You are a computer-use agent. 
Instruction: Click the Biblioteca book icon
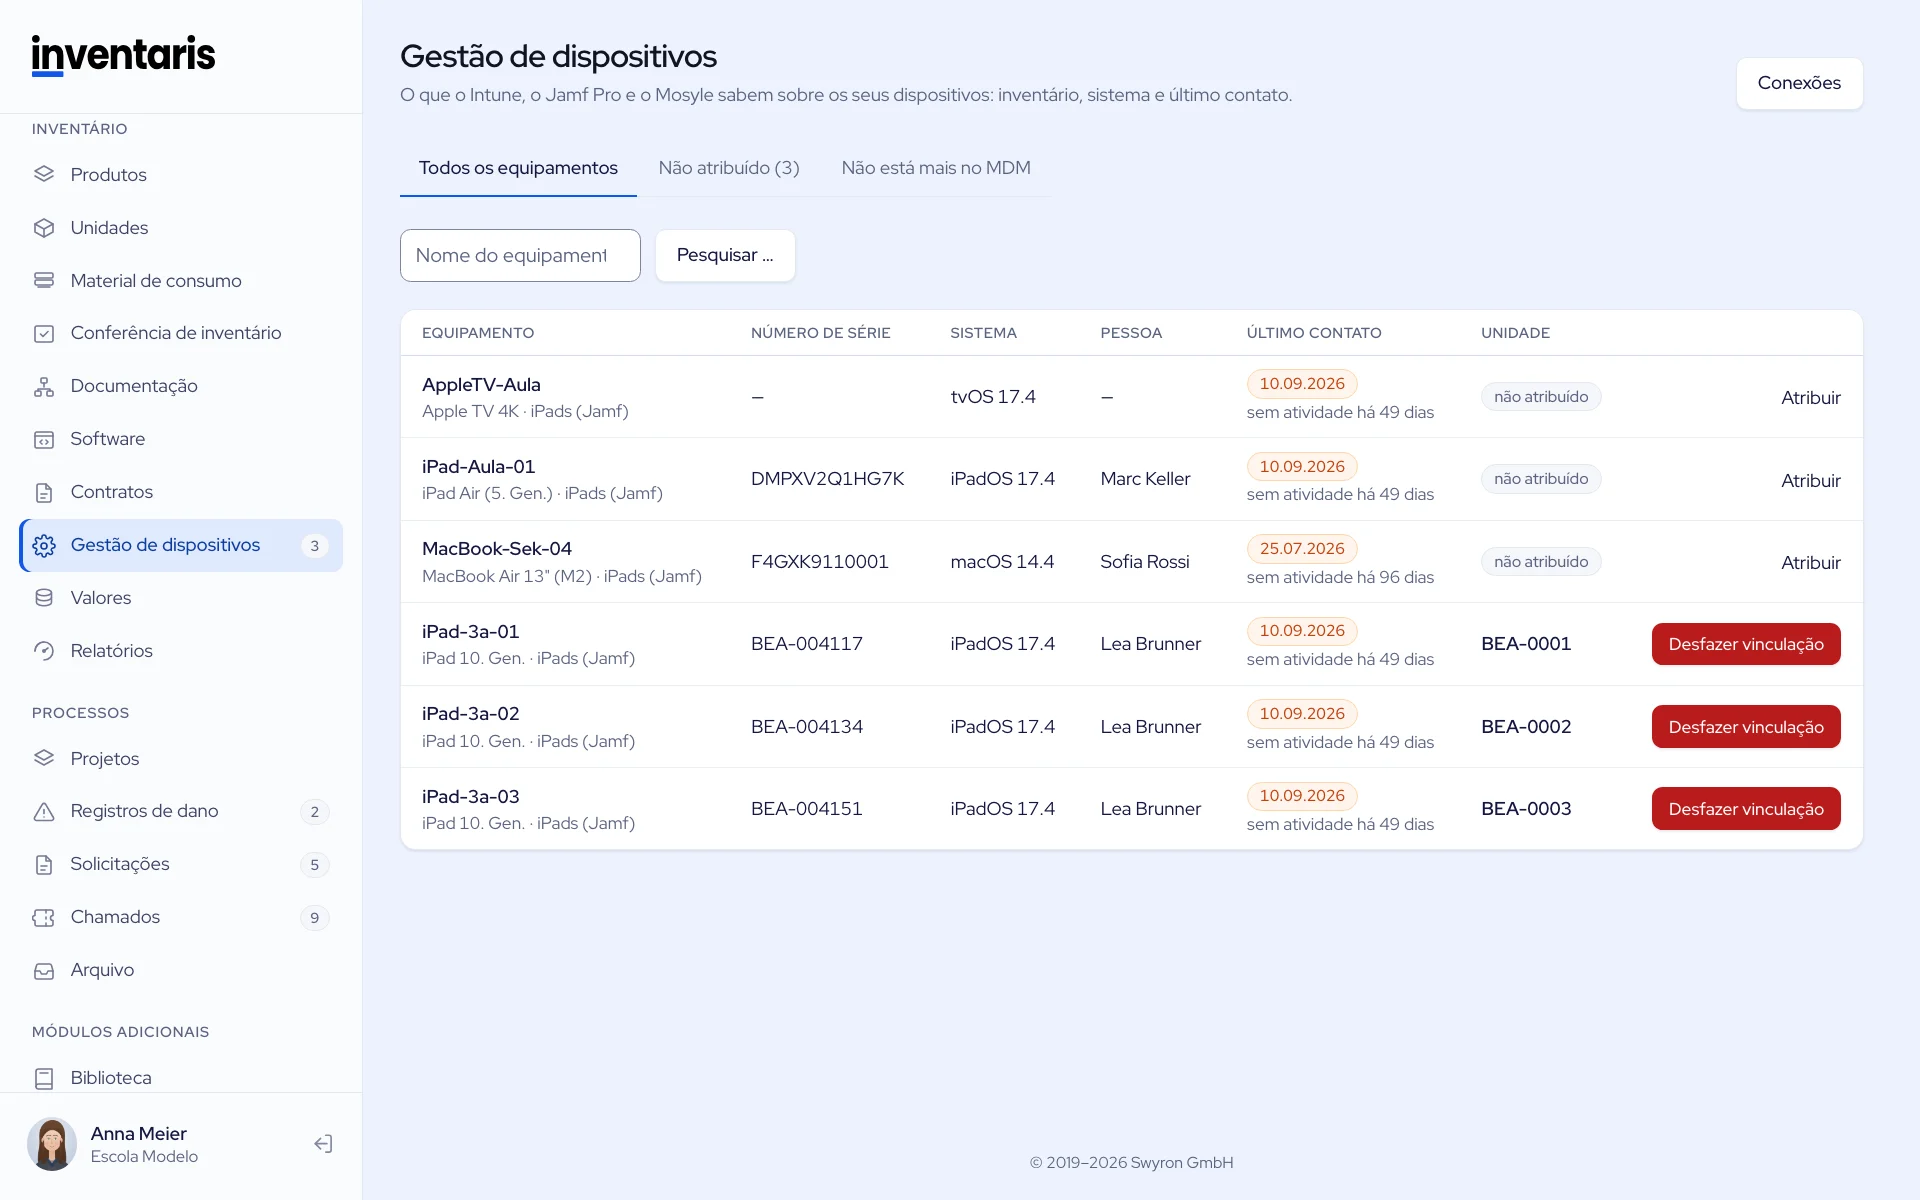pos(44,1078)
